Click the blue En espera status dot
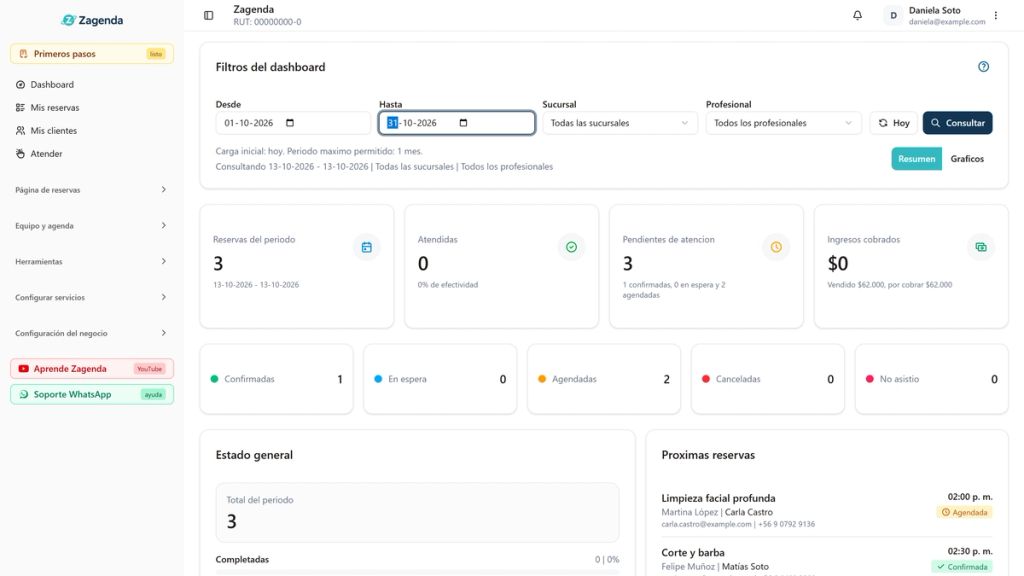The height and width of the screenshot is (576, 1024). pos(378,379)
